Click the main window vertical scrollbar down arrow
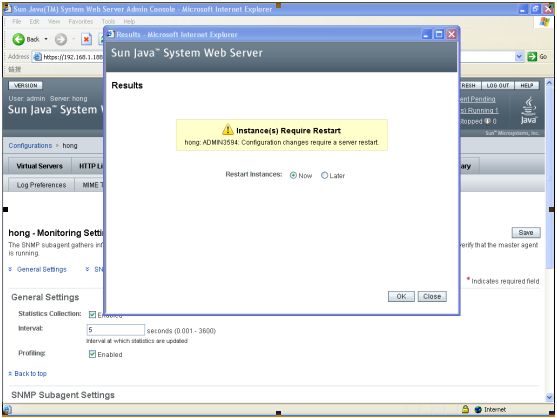The width and height of the screenshot is (557, 418). (x=549, y=398)
